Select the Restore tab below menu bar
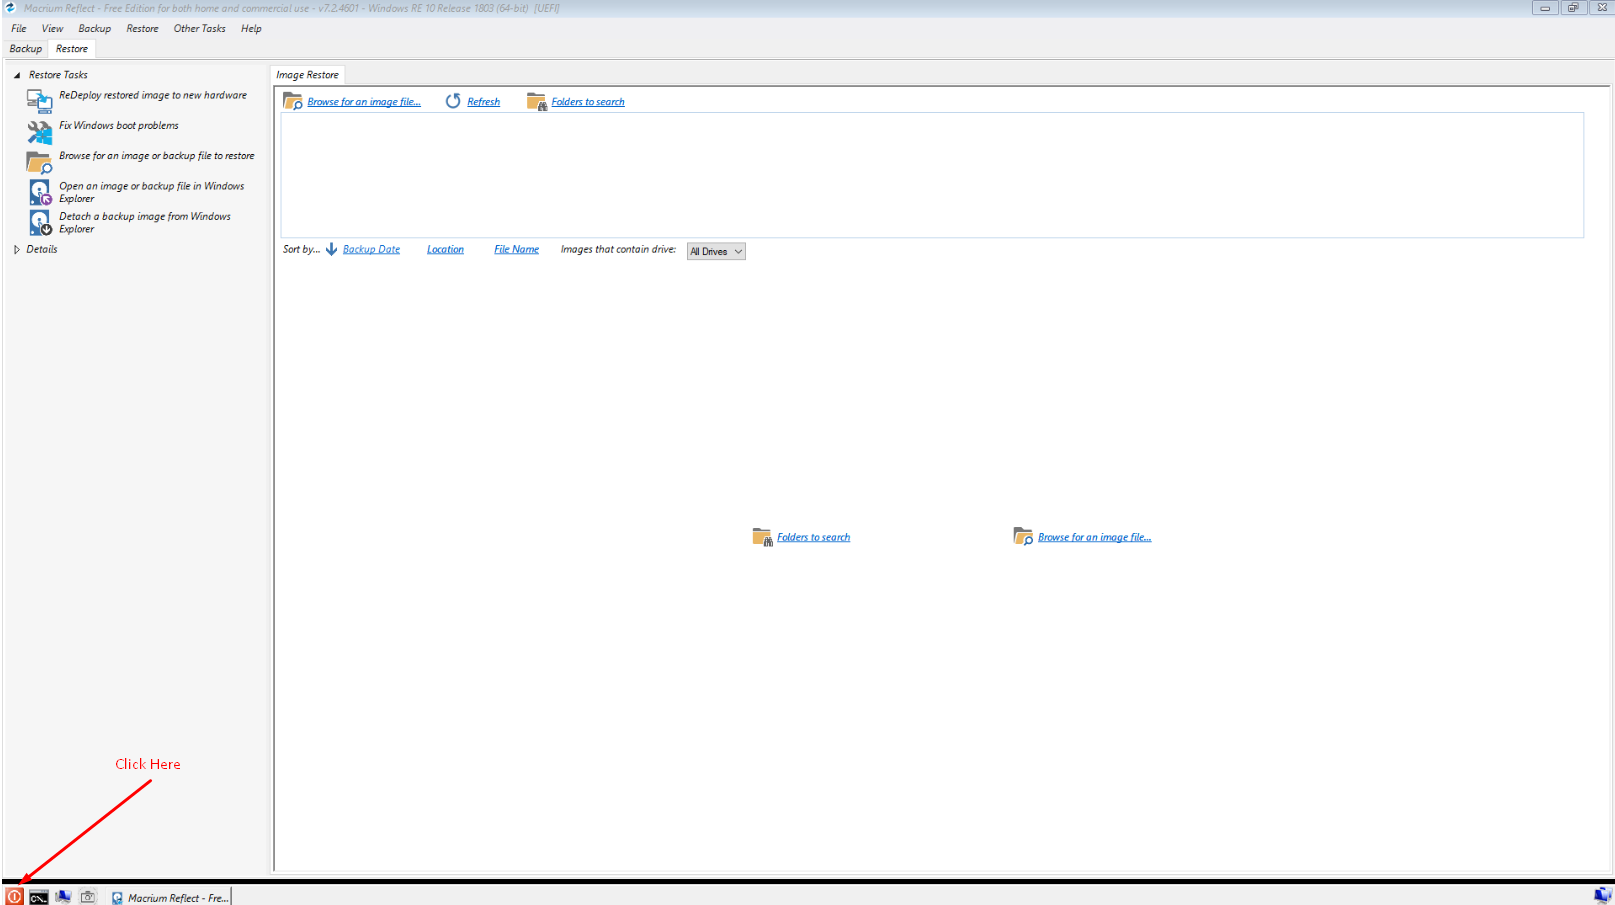This screenshot has width=1615, height=905. [x=72, y=48]
